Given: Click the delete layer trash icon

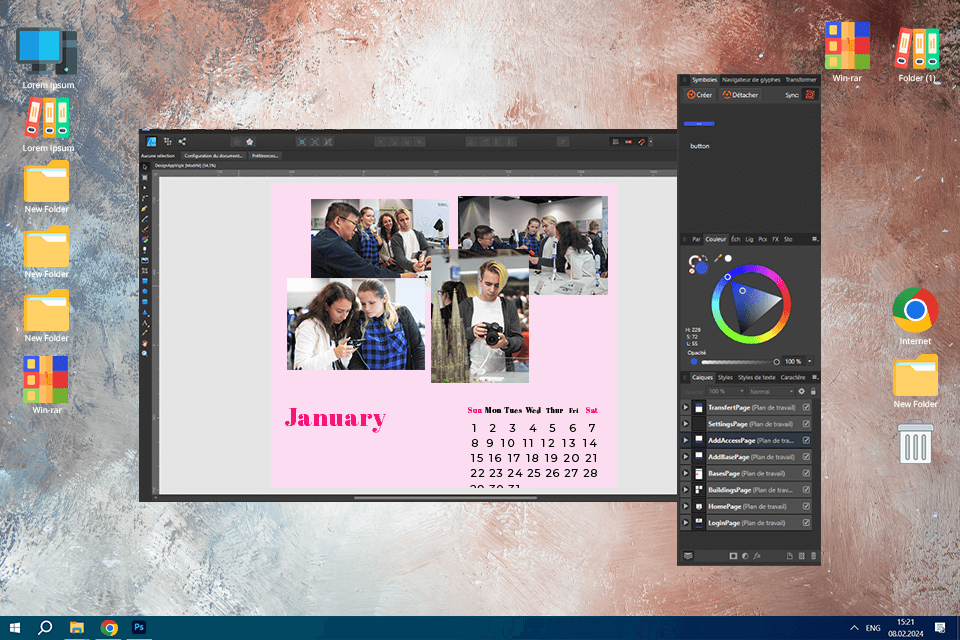Looking at the screenshot, I should pyautogui.click(x=813, y=555).
